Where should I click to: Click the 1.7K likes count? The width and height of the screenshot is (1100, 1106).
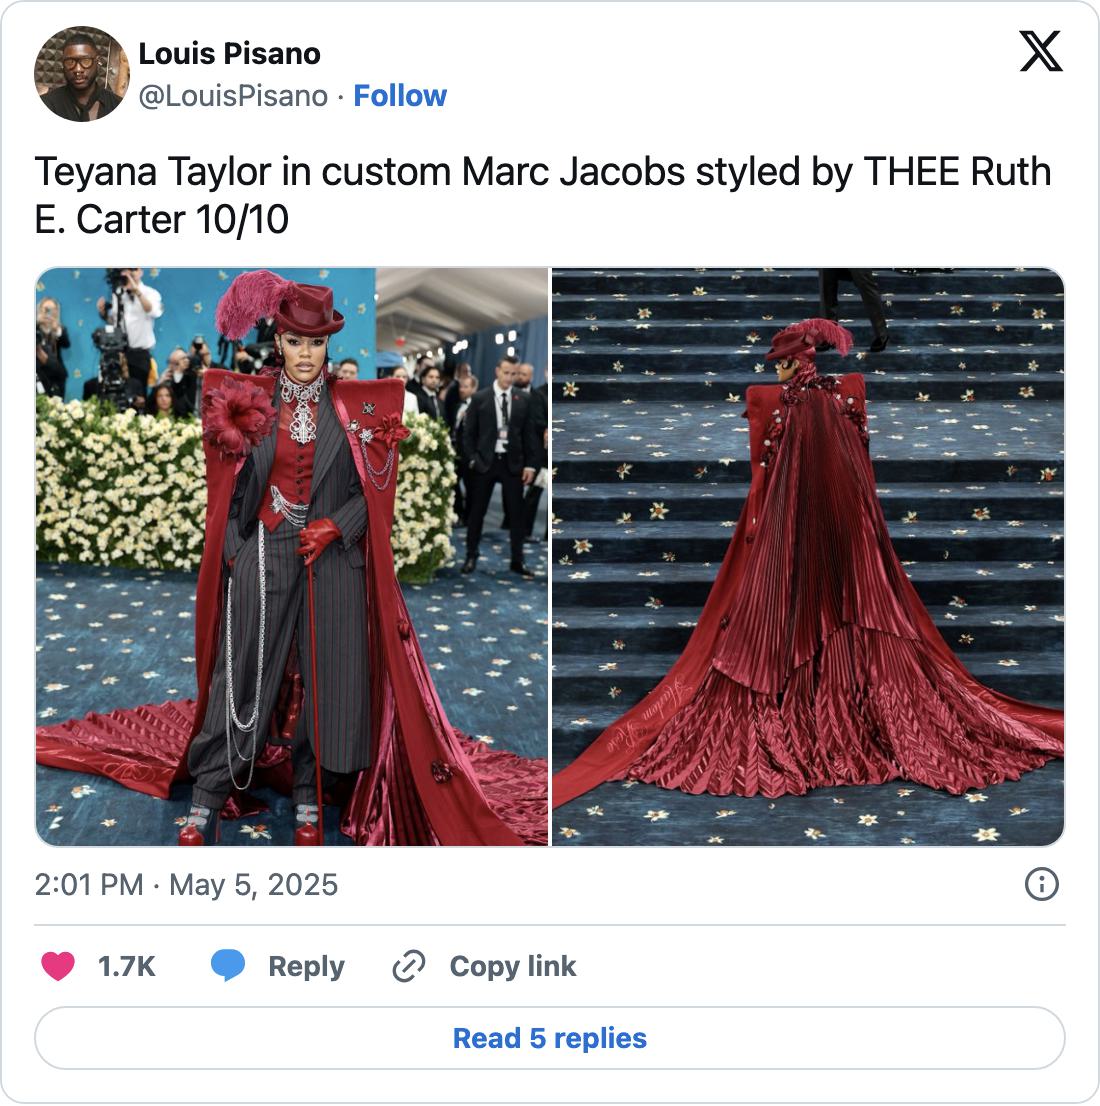126,966
